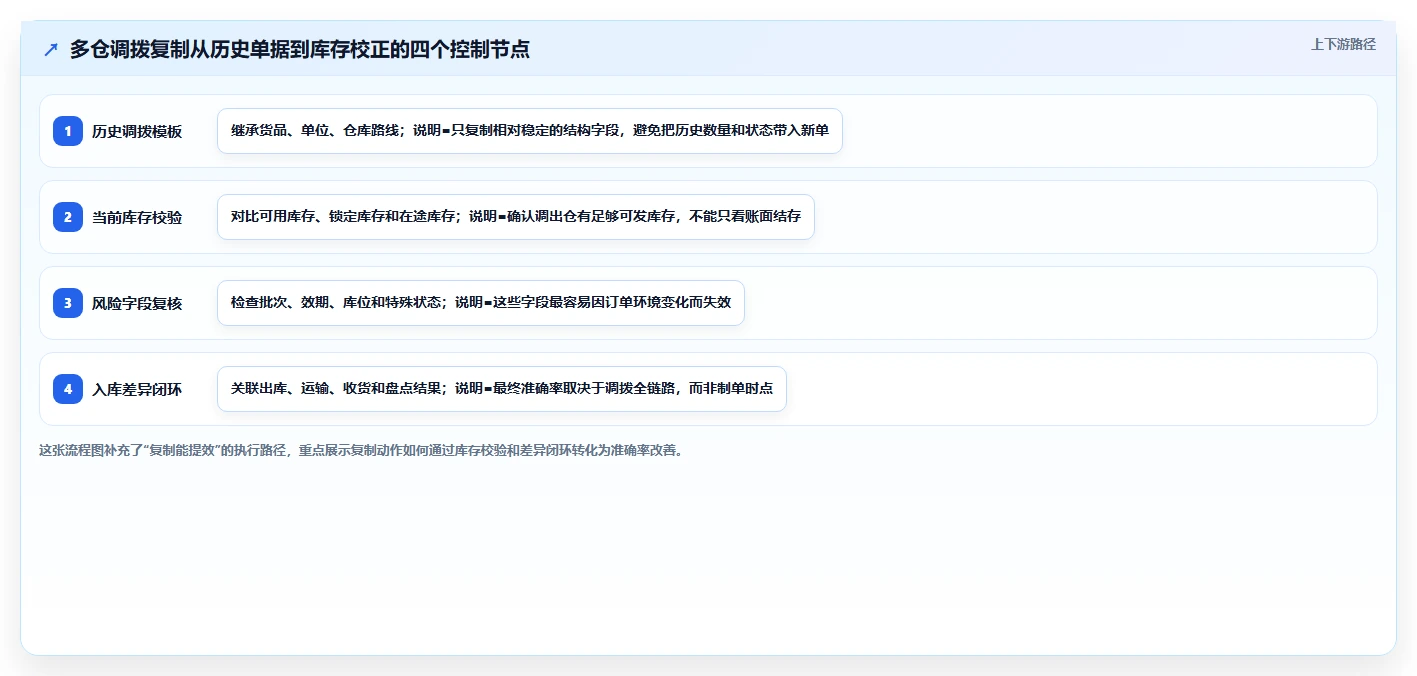Open the 继承货品、单位、仓库路线 description box
The width and height of the screenshot is (1417, 676).
pyautogui.click(x=530, y=131)
